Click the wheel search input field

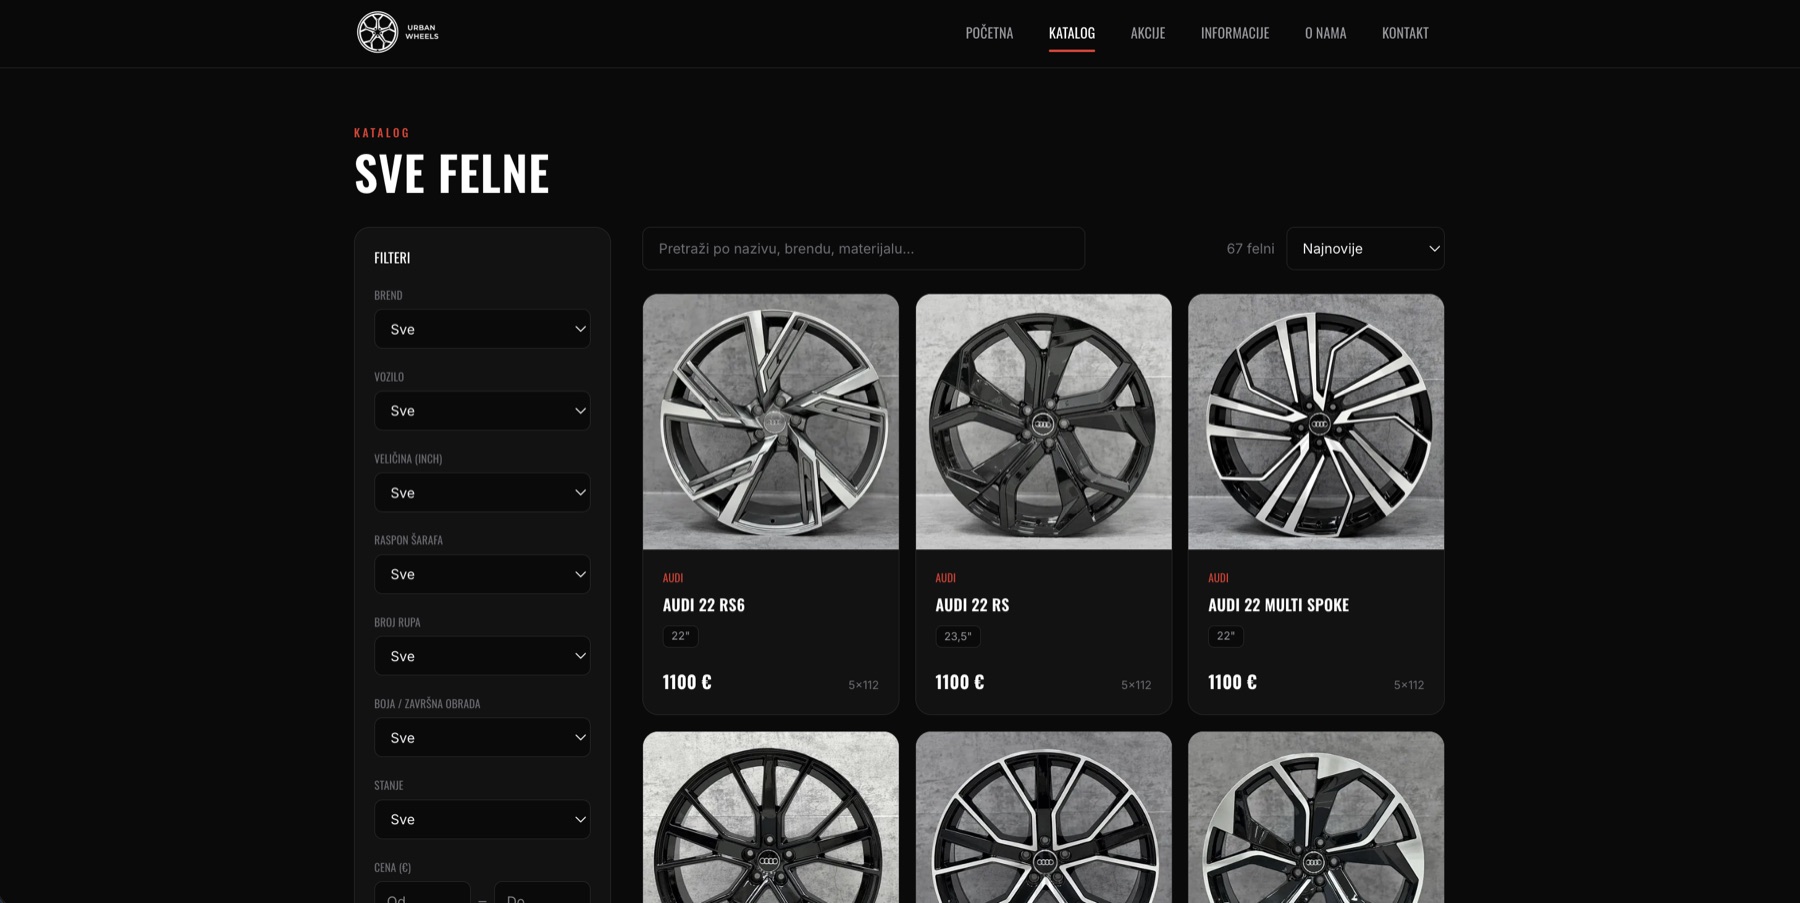pyautogui.click(x=864, y=248)
